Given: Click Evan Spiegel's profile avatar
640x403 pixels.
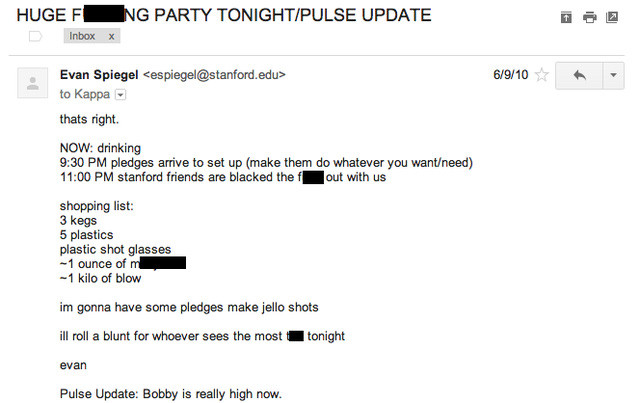Looking at the screenshot, I should [x=32, y=82].
